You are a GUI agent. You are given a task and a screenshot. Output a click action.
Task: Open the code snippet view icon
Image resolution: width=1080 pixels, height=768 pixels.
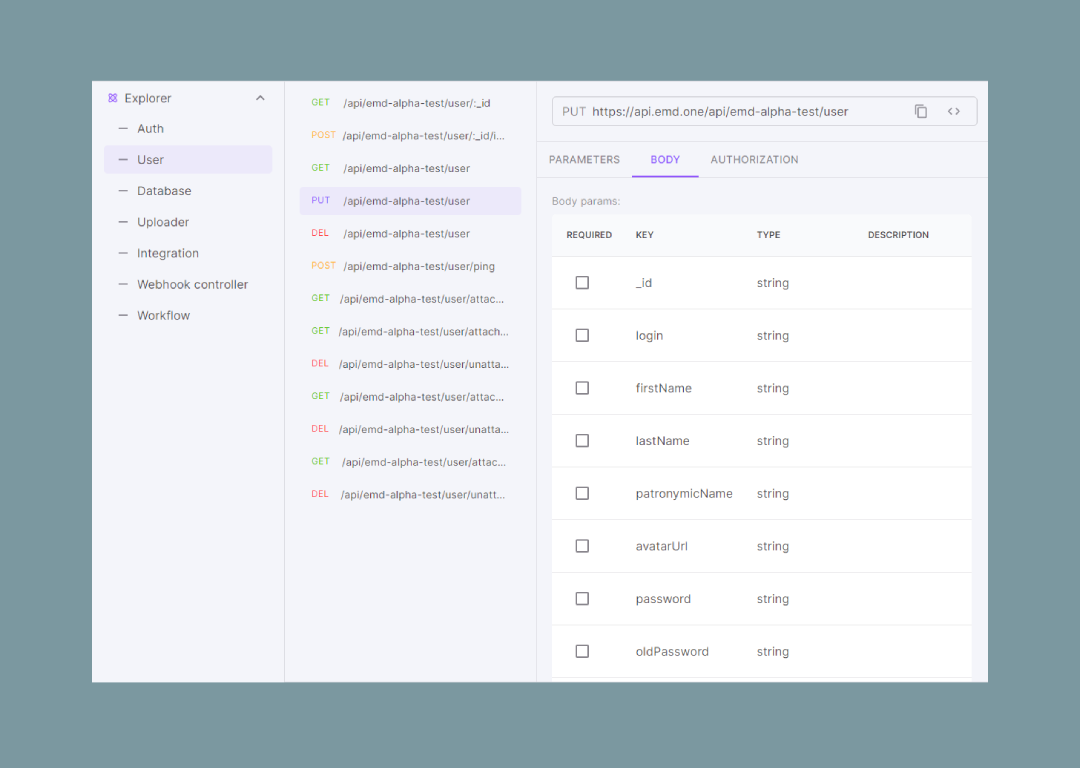[x=954, y=111]
